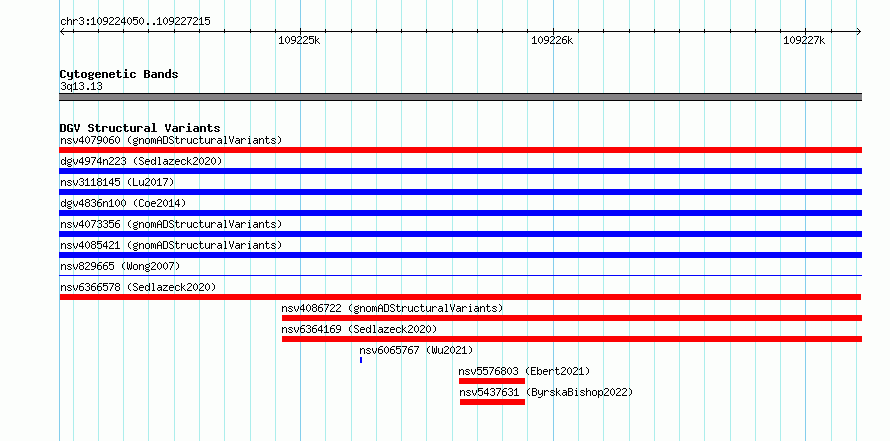Click the chr3:109224050..109227215 coordinate text
This screenshot has width=890, height=441.
click(x=135, y=22)
